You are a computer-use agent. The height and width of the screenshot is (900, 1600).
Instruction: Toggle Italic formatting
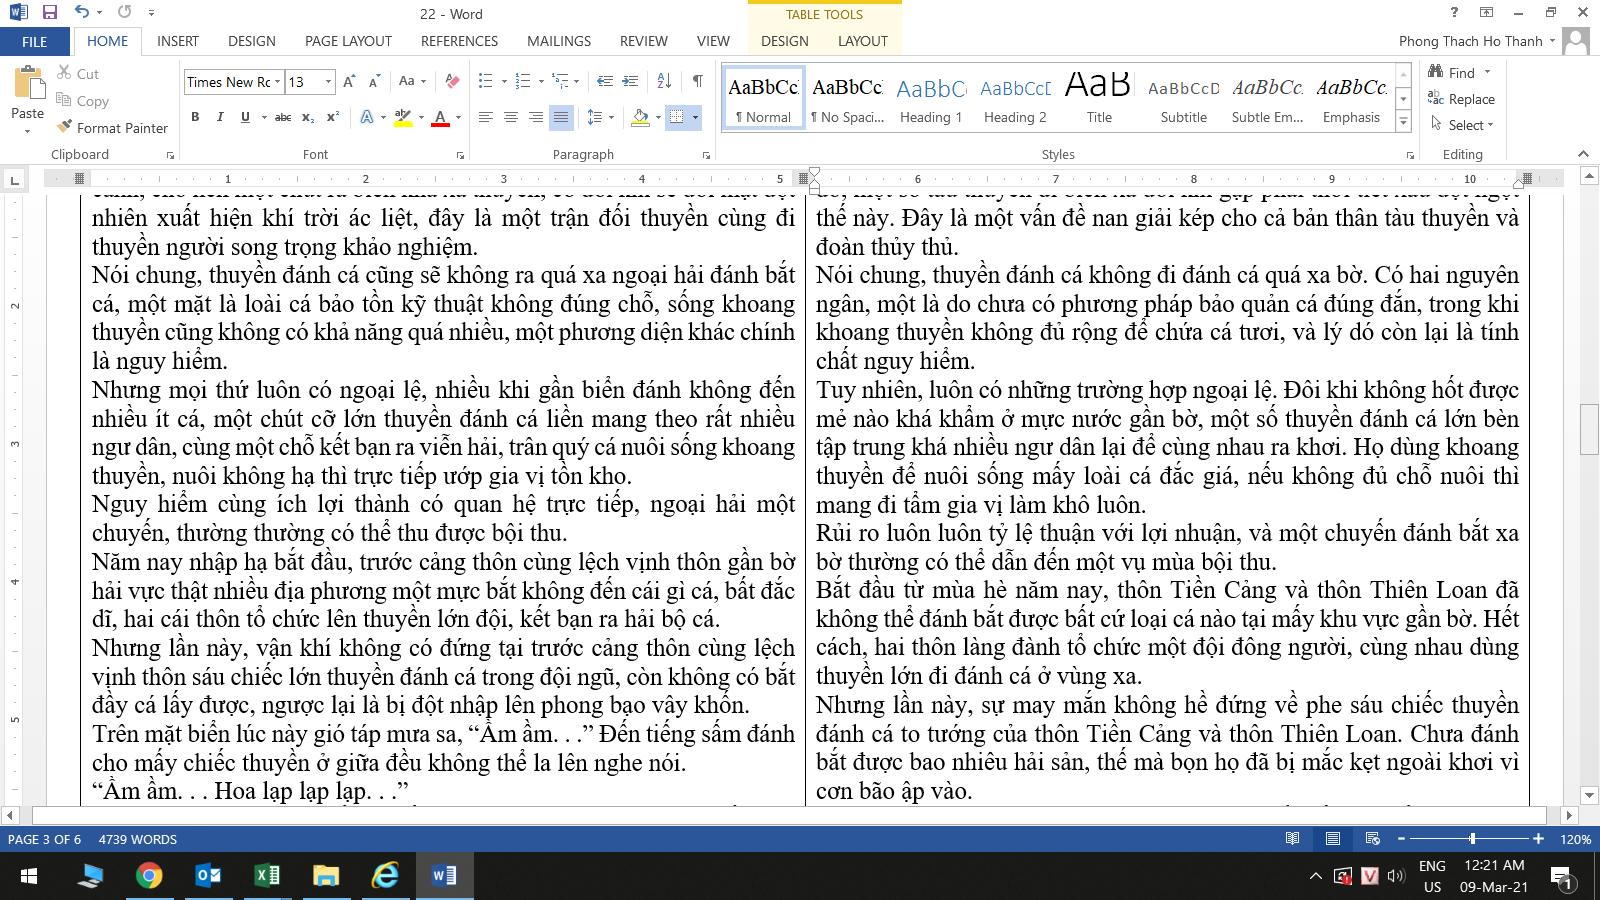pos(220,117)
